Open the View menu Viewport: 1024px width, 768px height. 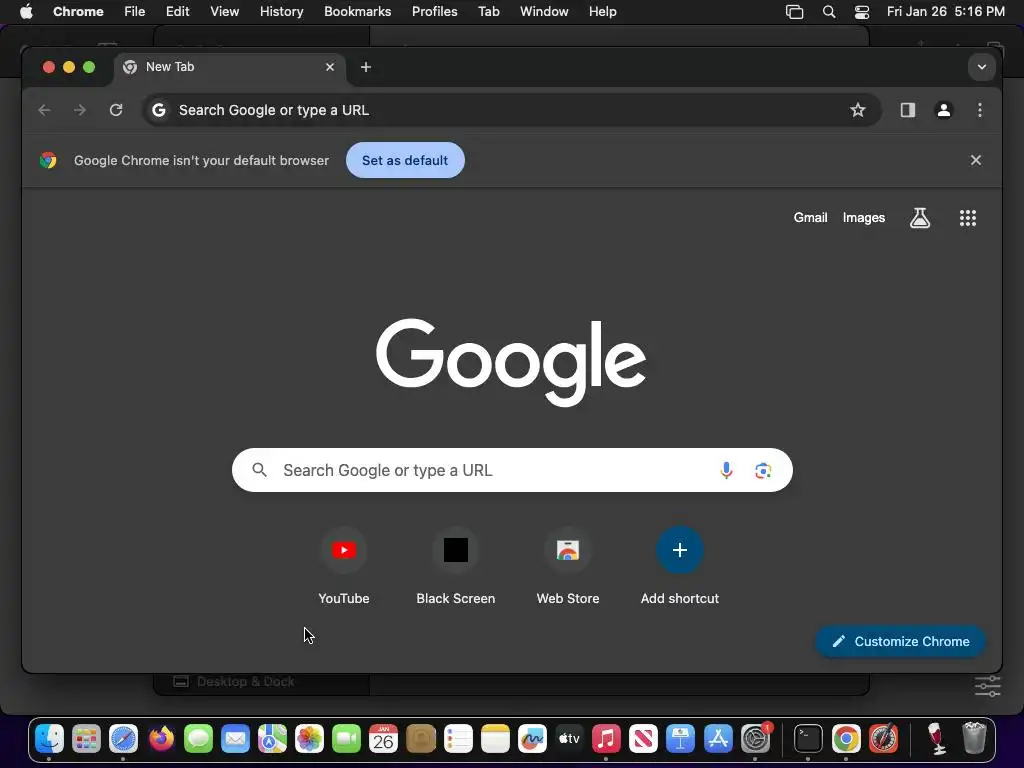[224, 11]
